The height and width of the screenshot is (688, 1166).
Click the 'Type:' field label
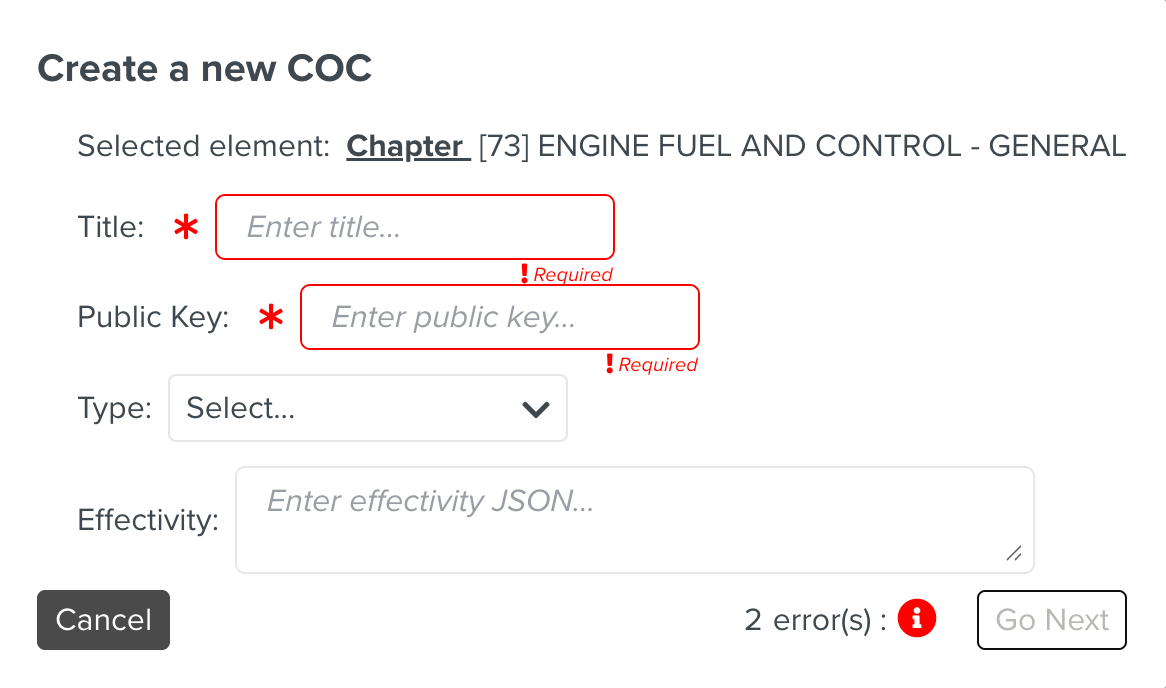coord(114,408)
